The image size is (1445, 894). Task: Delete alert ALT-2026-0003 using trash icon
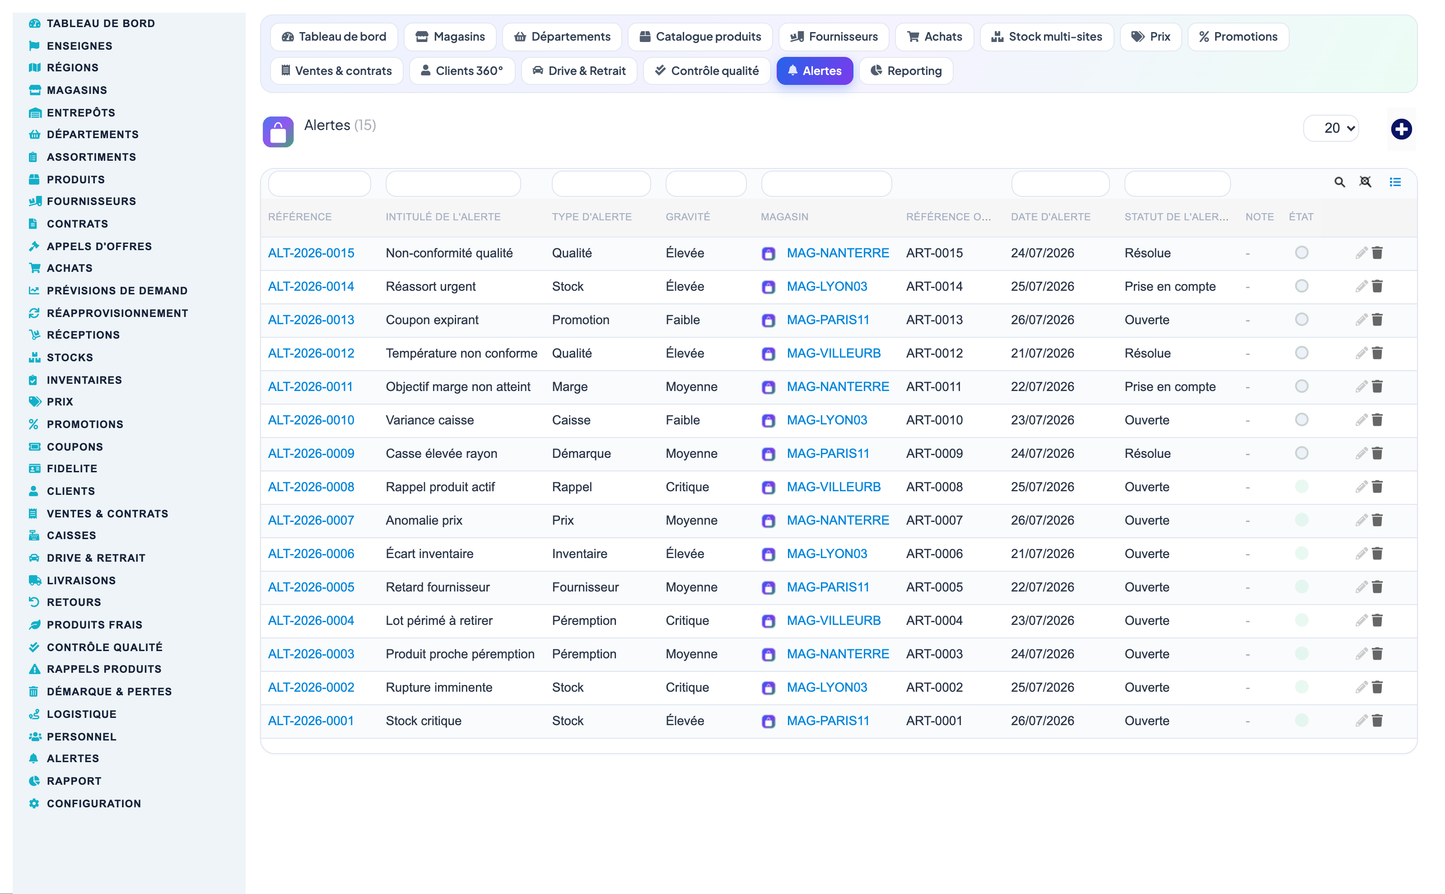[x=1377, y=654]
